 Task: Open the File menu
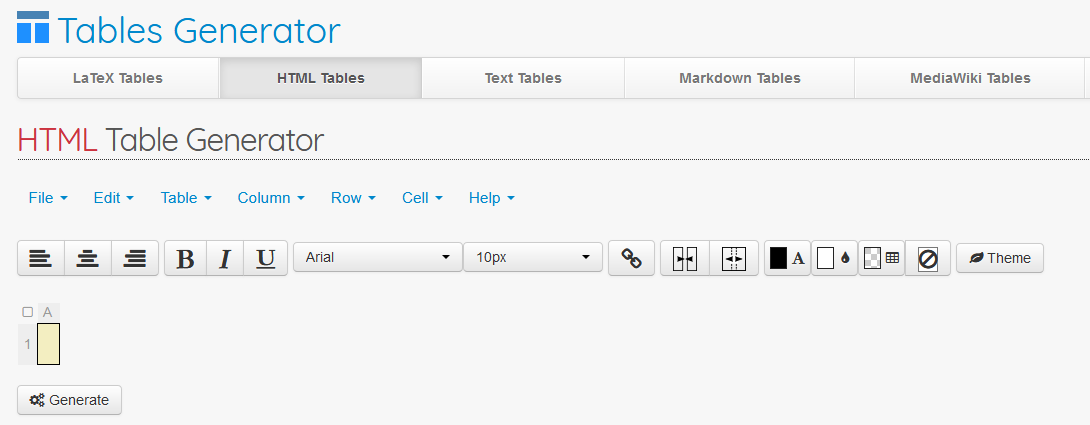click(x=48, y=198)
